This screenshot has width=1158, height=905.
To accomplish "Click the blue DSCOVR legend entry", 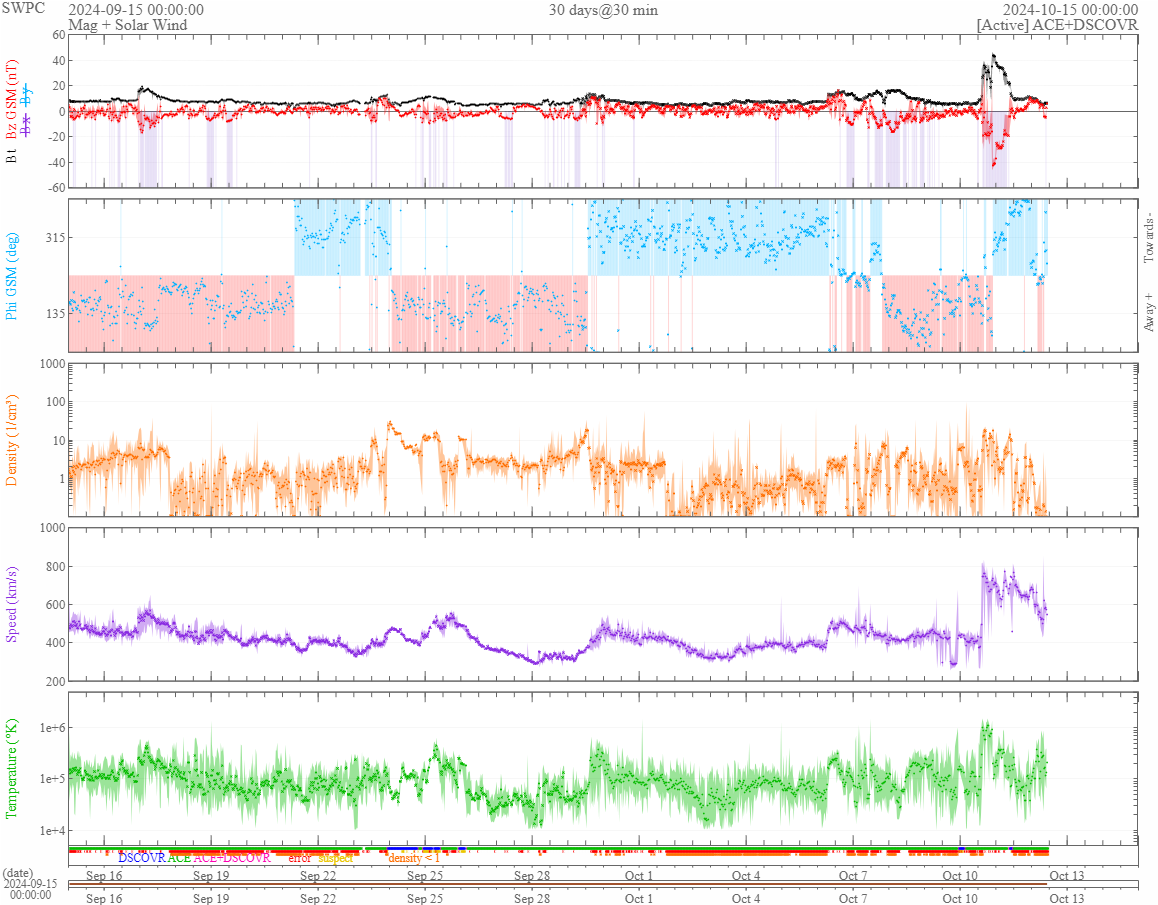I will pos(142,858).
